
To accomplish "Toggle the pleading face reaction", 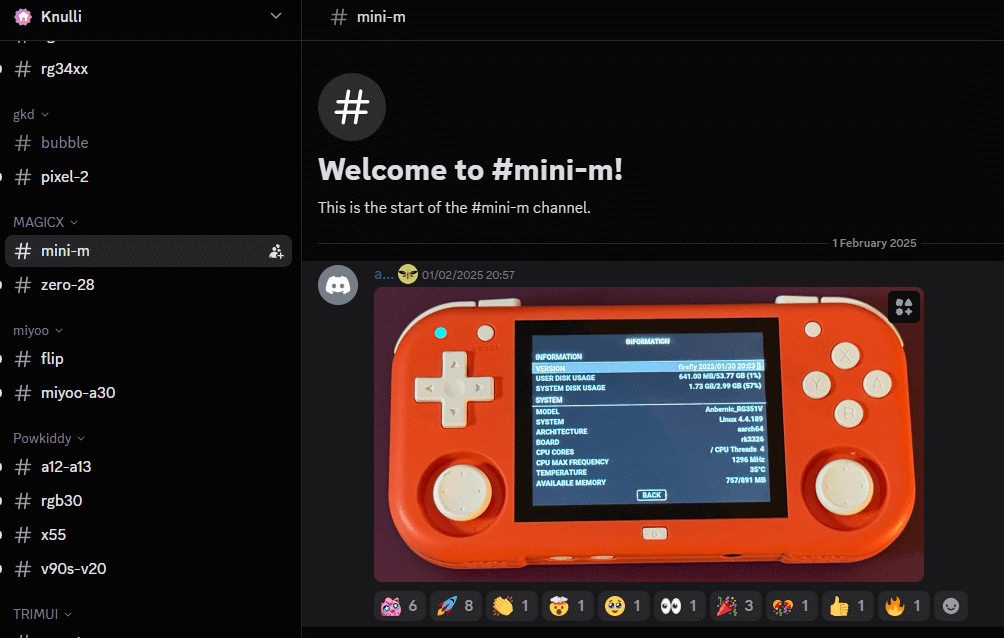I will [x=623, y=606].
